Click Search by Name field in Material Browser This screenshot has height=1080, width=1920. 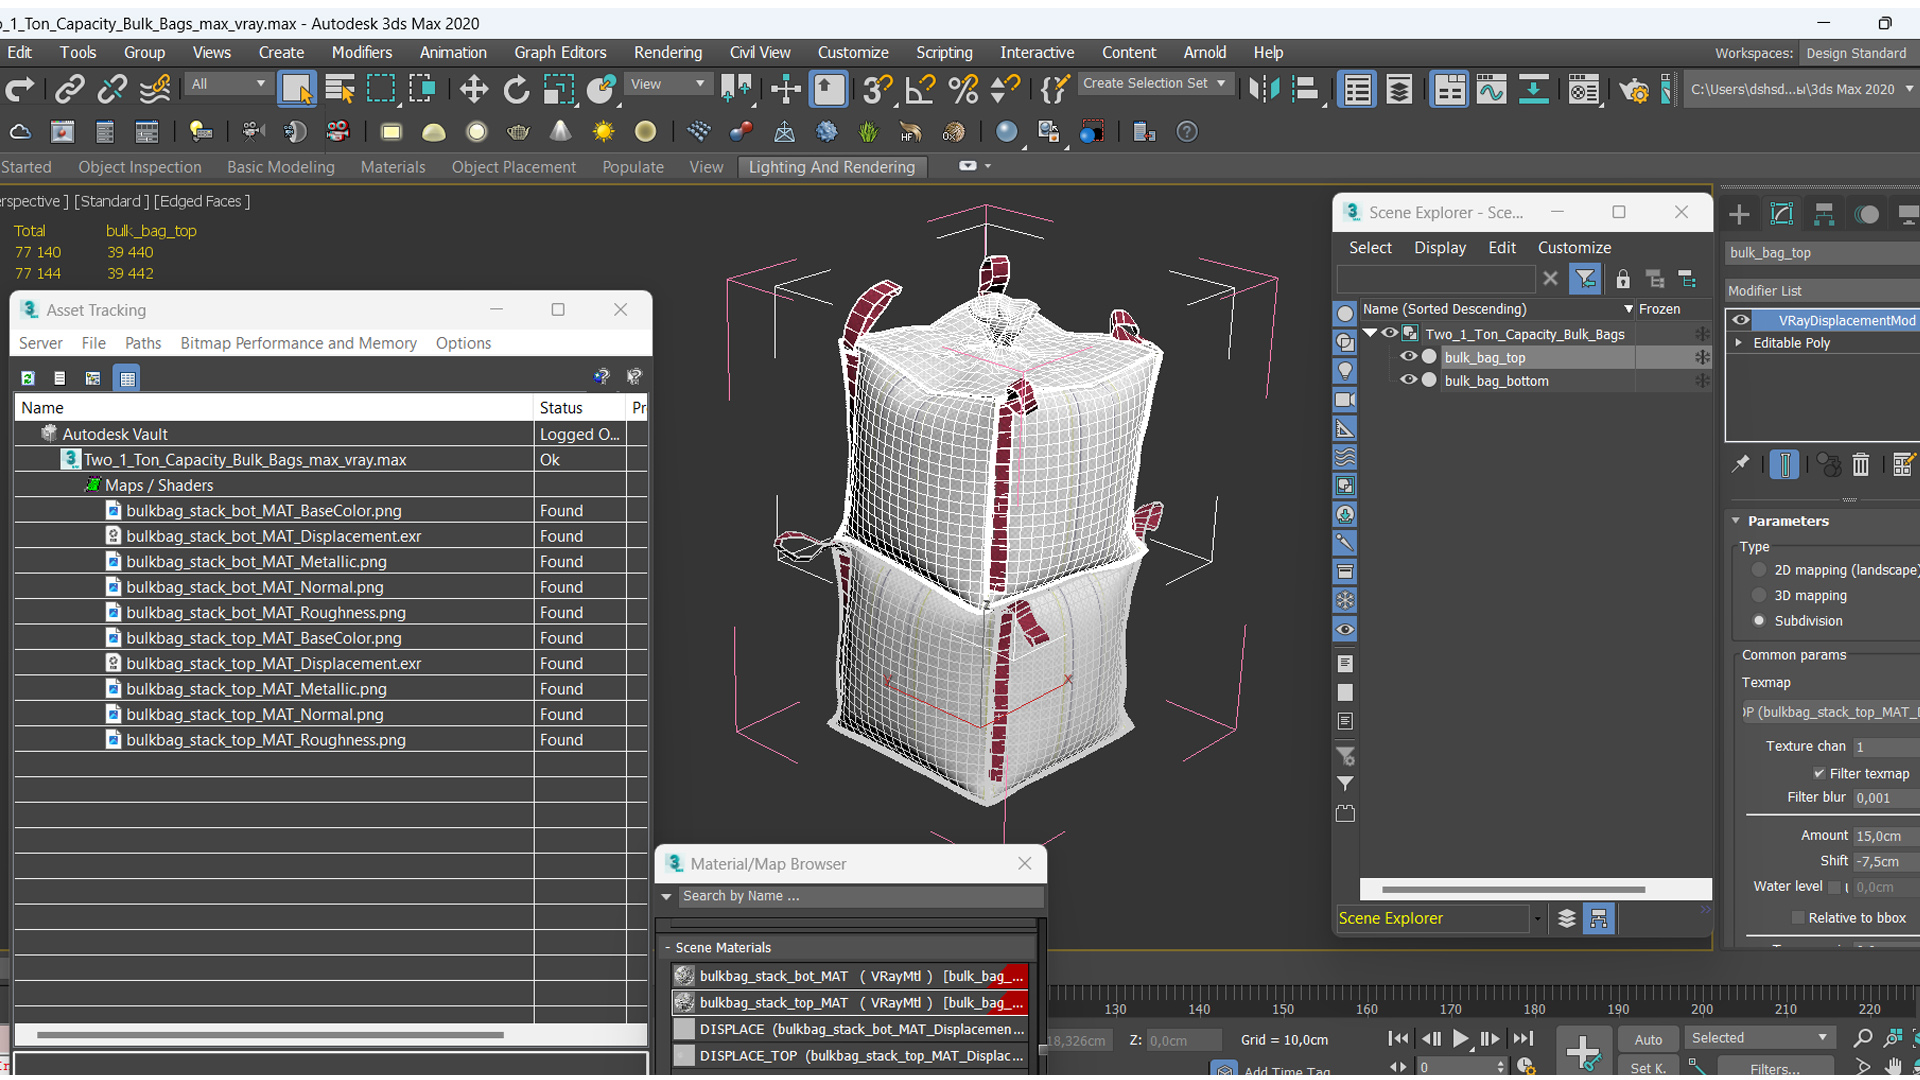tap(860, 896)
